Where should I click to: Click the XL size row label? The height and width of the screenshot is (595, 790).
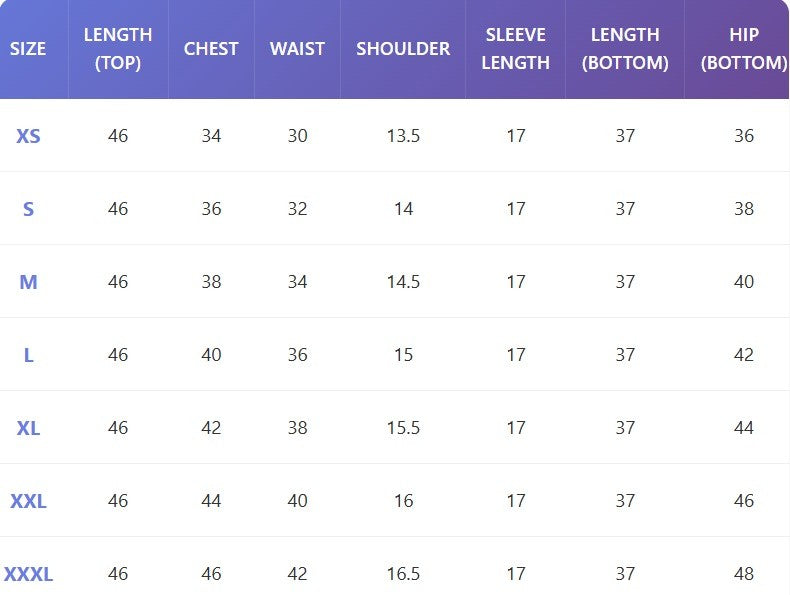[x=28, y=428]
